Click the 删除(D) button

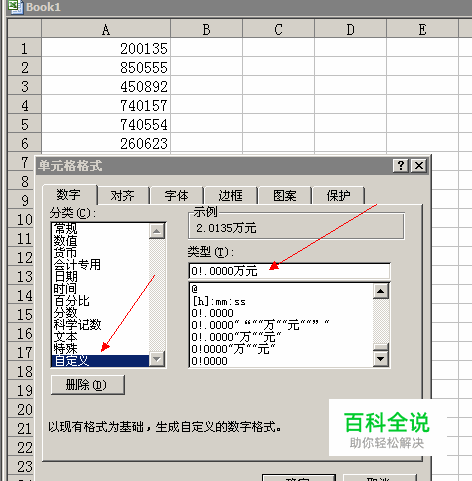[x=88, y=385]
